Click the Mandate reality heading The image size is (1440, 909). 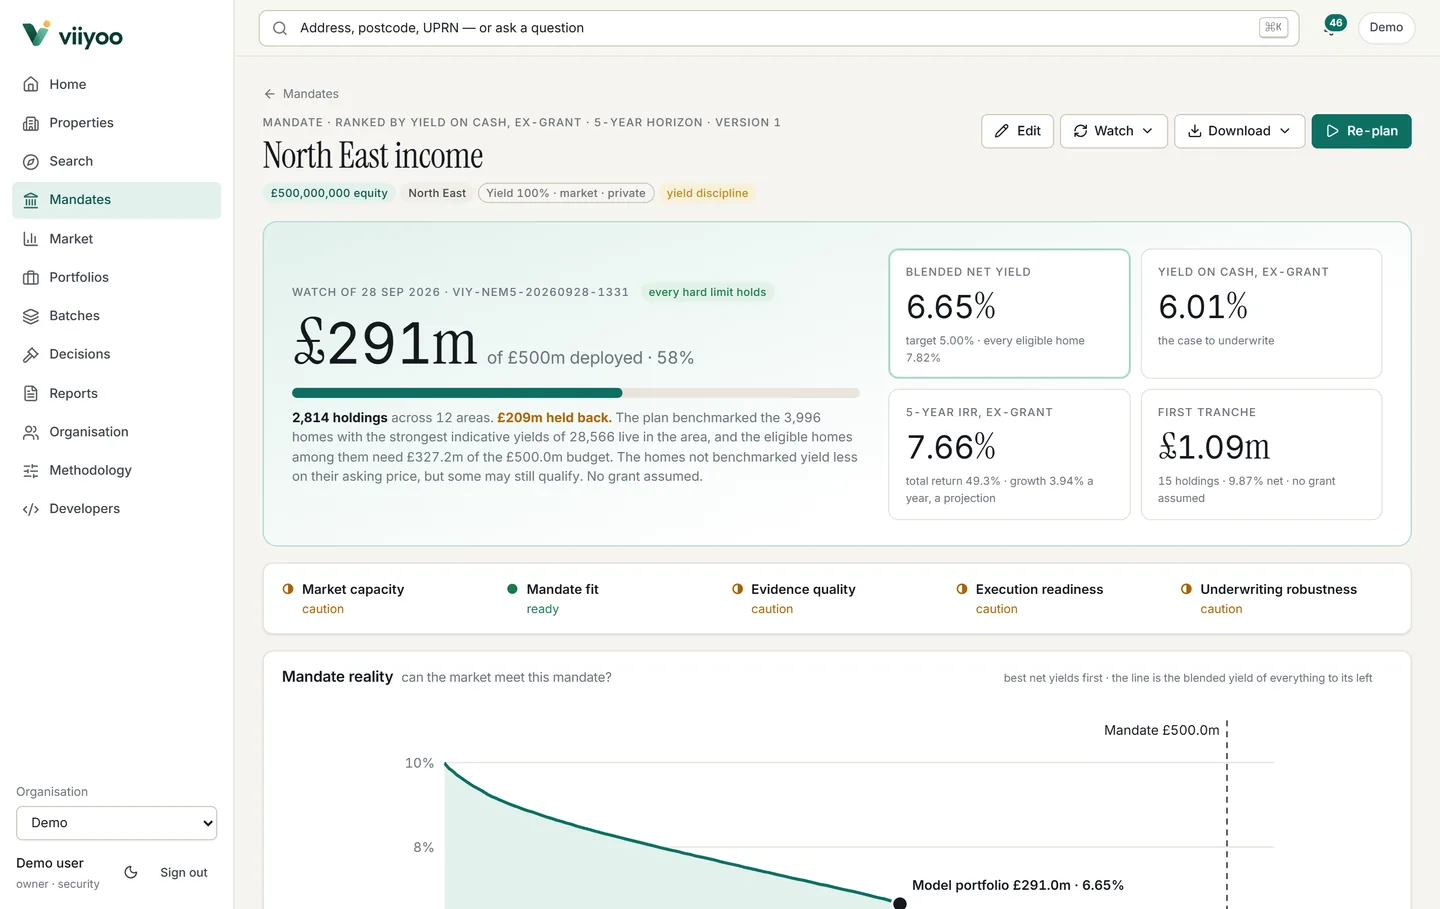337,677
